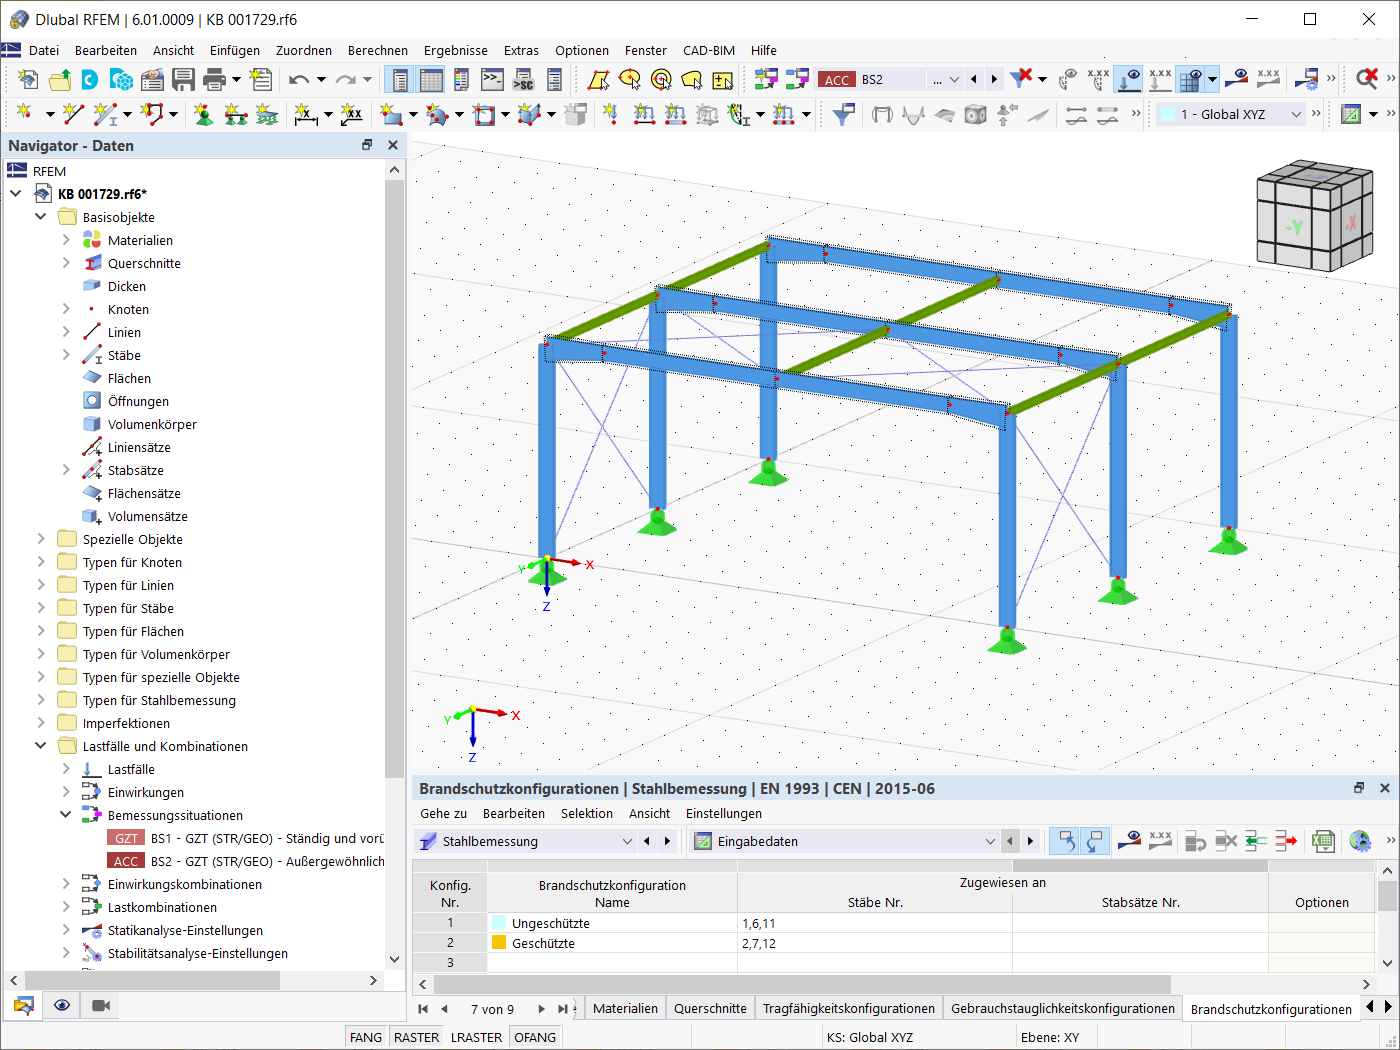
Task: Toggle the navigator Display eye tab
Action: [62, 1005]
